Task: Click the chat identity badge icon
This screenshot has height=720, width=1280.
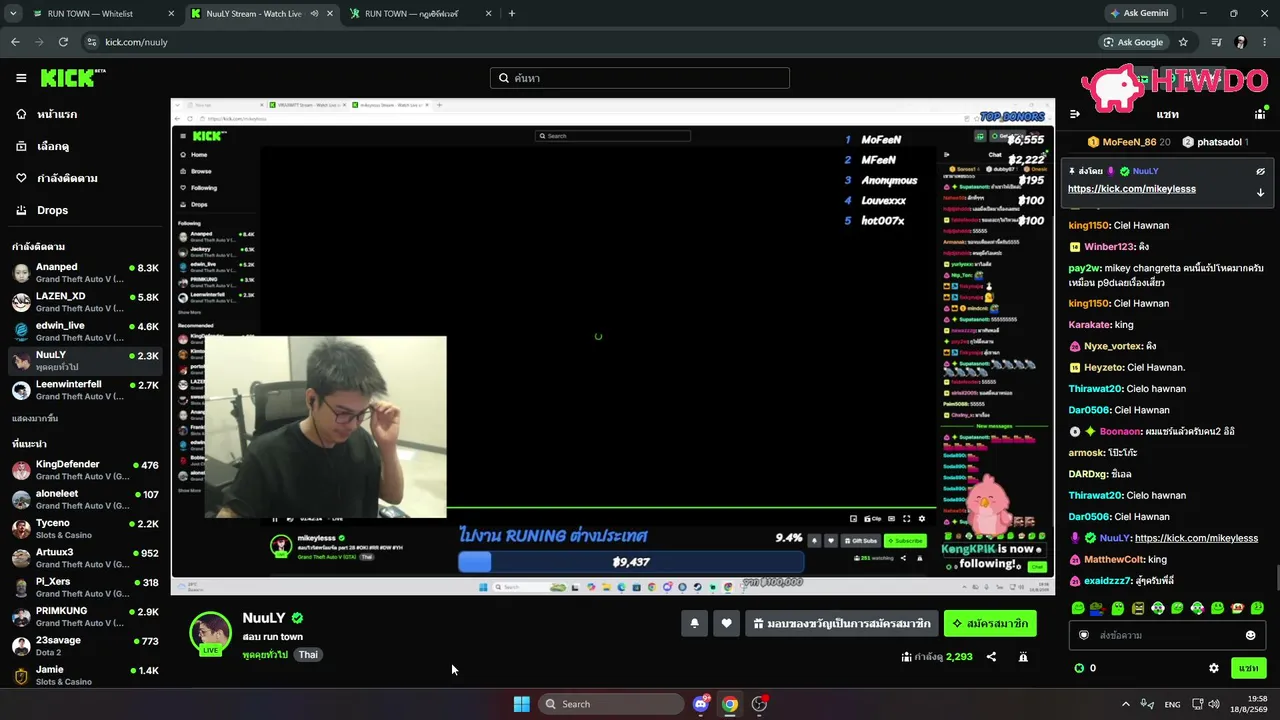Action: (x=1083, y=635)
